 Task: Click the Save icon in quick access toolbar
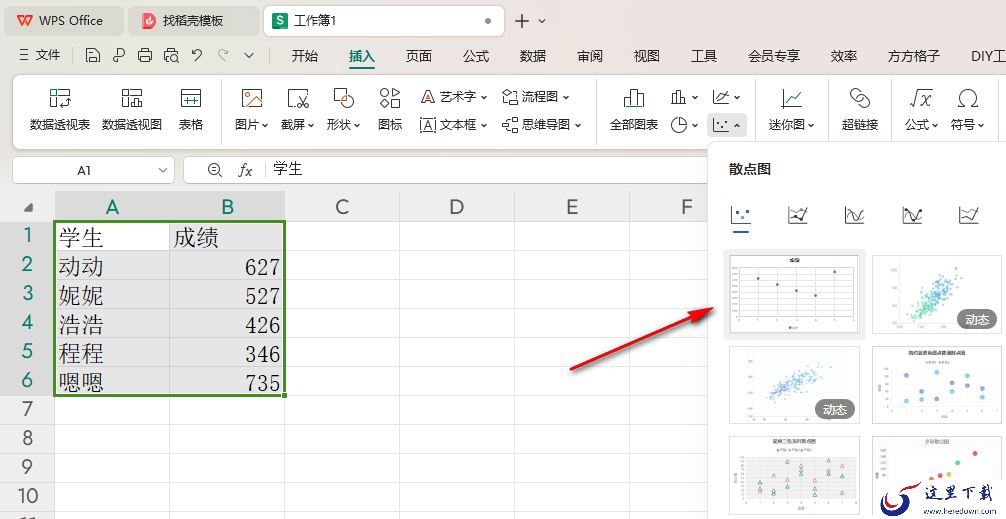tap(93, 56)
